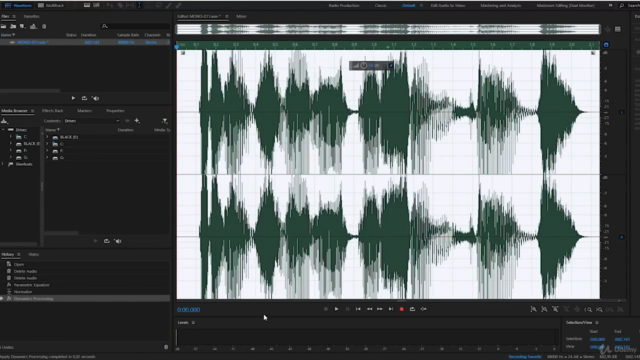Click the overview navigator waveform strip

point(388,29)
